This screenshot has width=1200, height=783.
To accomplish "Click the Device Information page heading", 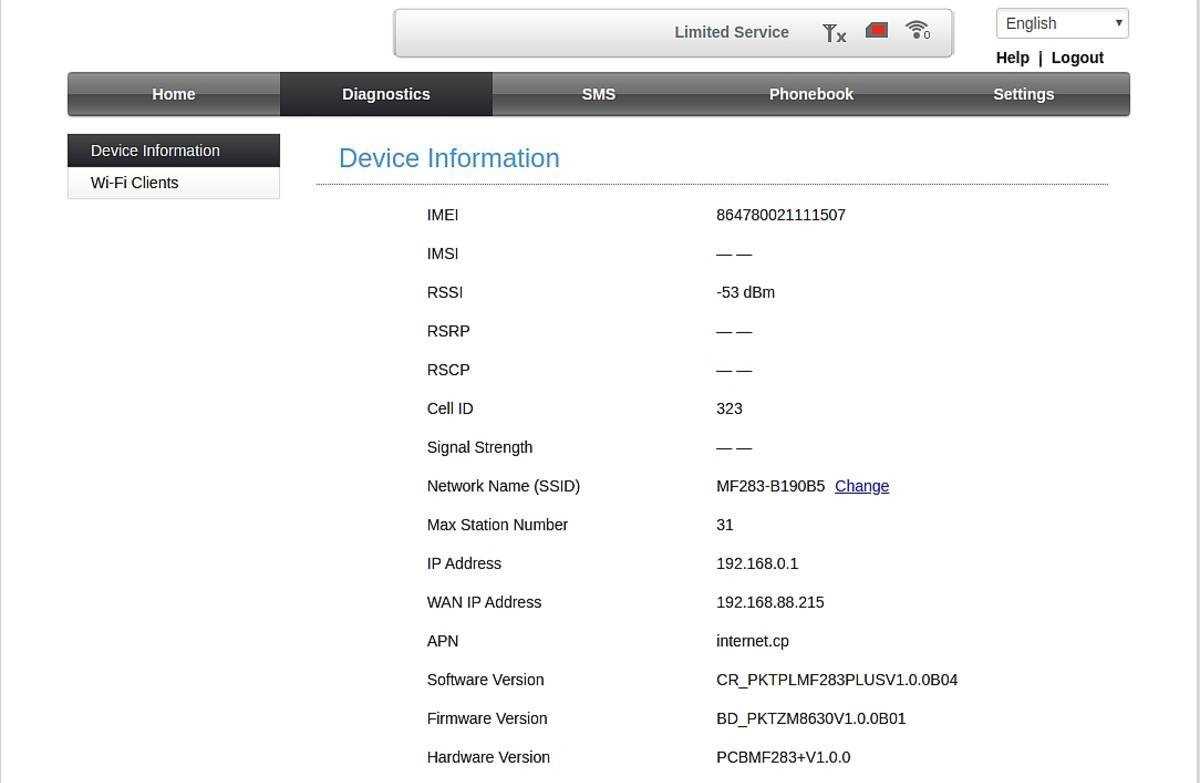I will click(449, 158).
